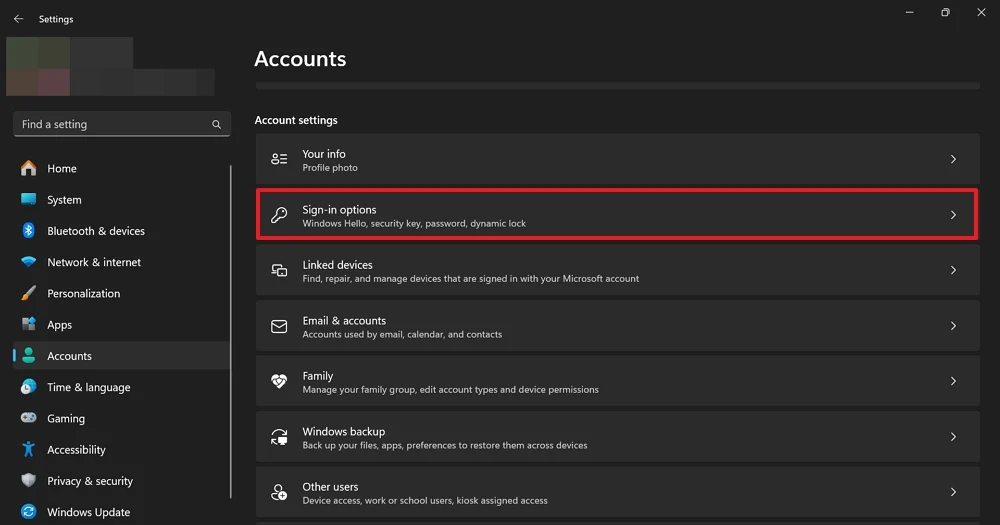The width and height of the screenshot is (1000, 525).
Task: Click the Accounts person icon in sidebar
Action: click(29, 355)
